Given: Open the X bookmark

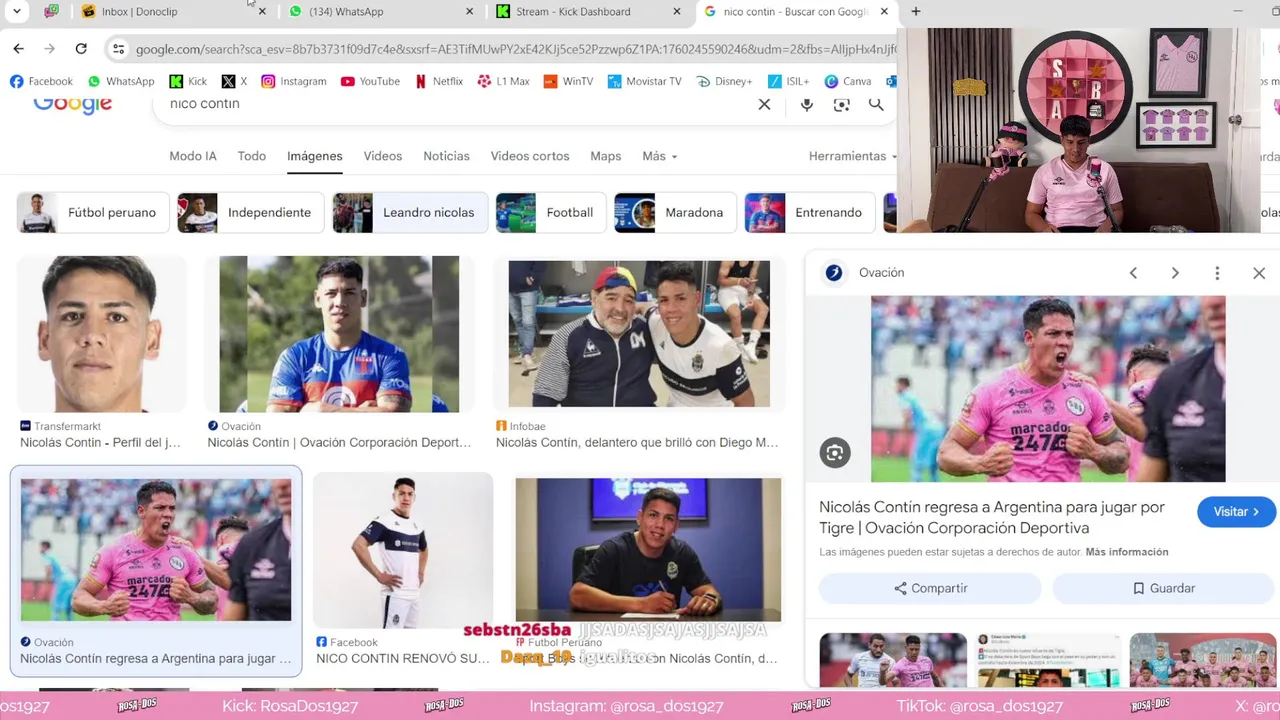Looking at the screenshot, I should pos(234,81).
